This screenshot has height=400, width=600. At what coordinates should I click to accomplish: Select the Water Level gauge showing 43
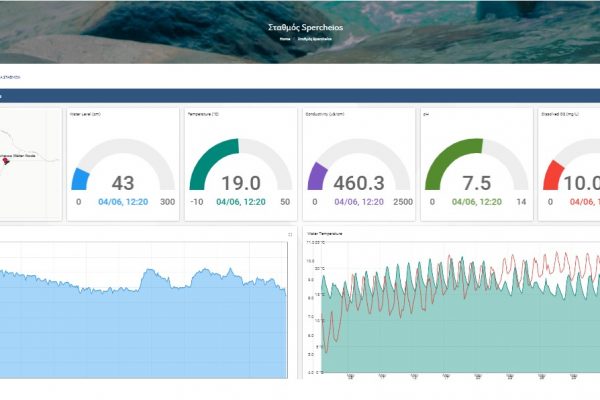click(123, 165)
